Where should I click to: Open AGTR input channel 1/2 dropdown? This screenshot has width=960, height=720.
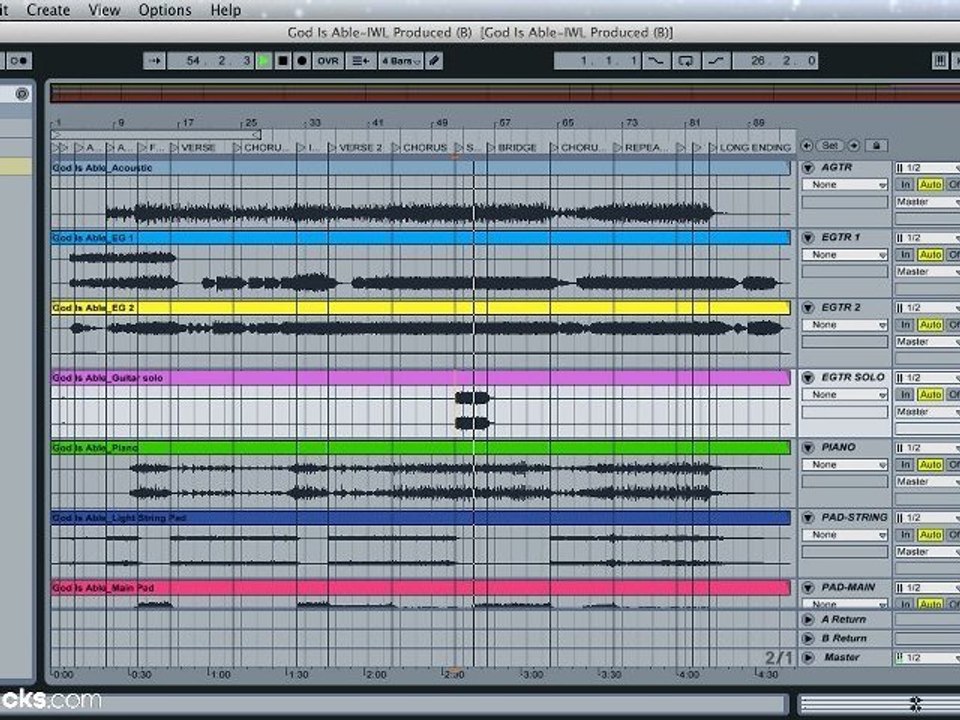(x=927, y=168)
